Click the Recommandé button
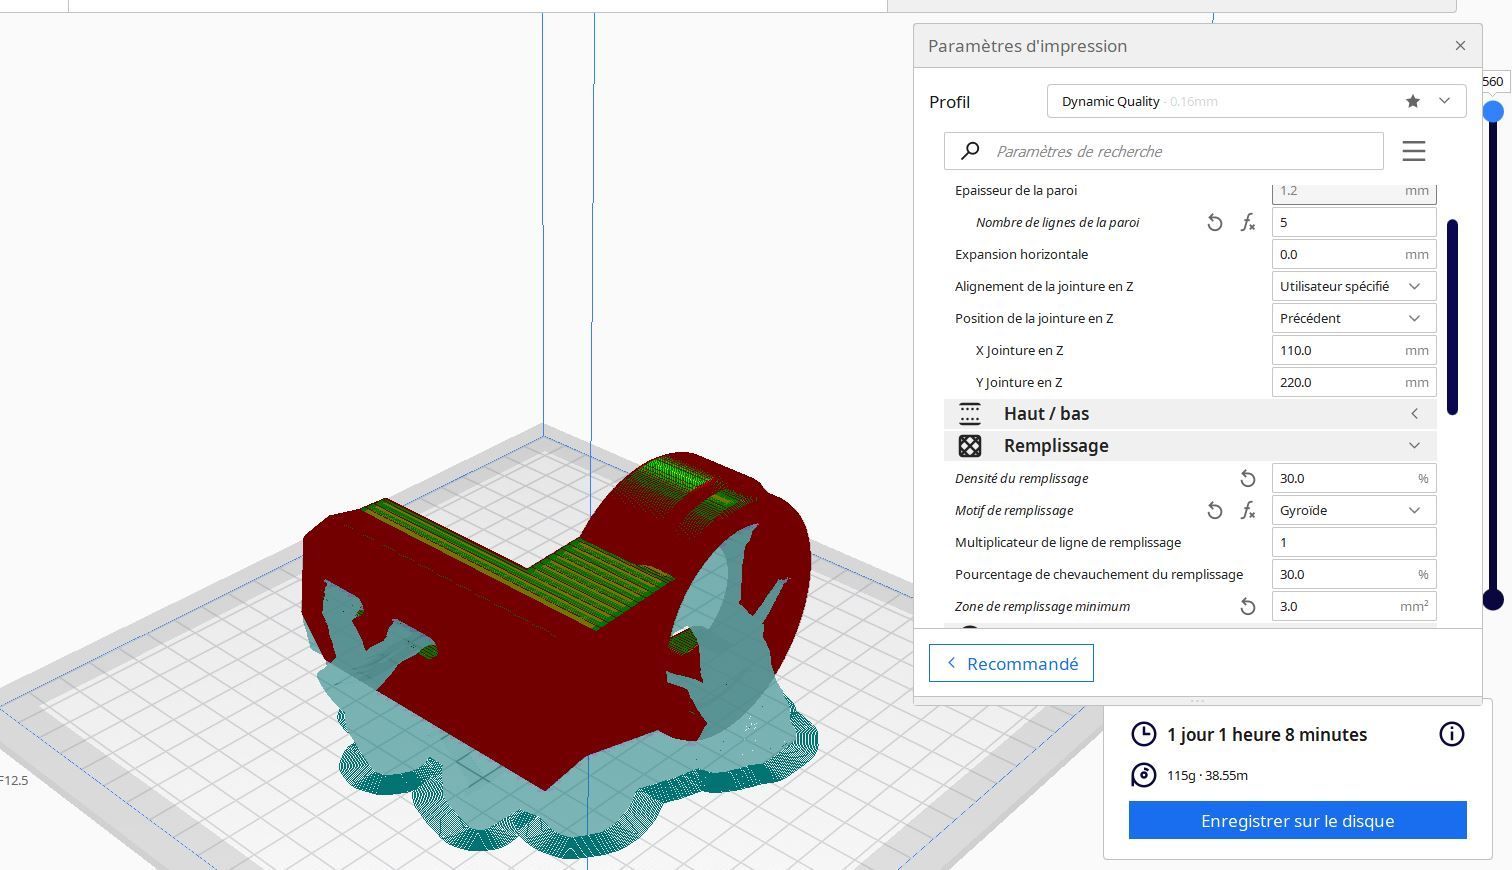 click(1011, 664)
